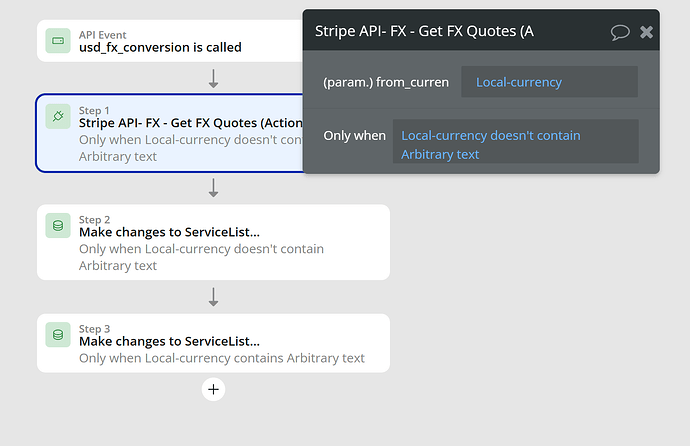The width and height of the screenshot is (690, 446).
Task: Click the Only when label in the panel
Action: [x=354, y=135]
